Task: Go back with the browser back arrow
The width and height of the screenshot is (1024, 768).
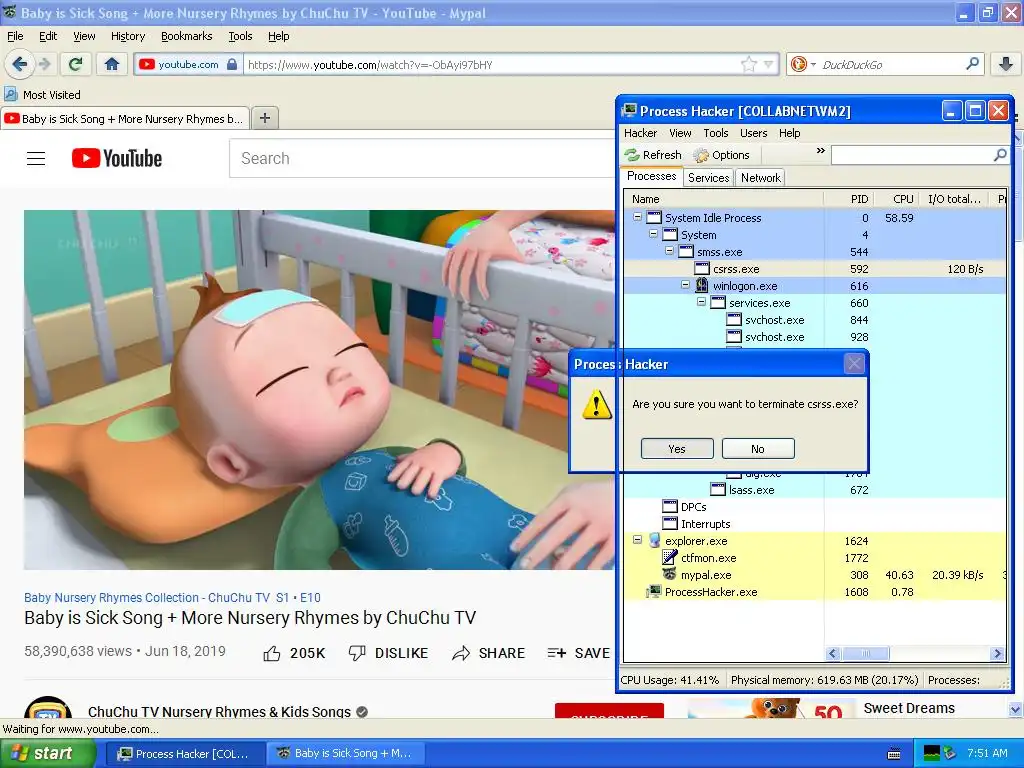Action: (x=19, y=64)
